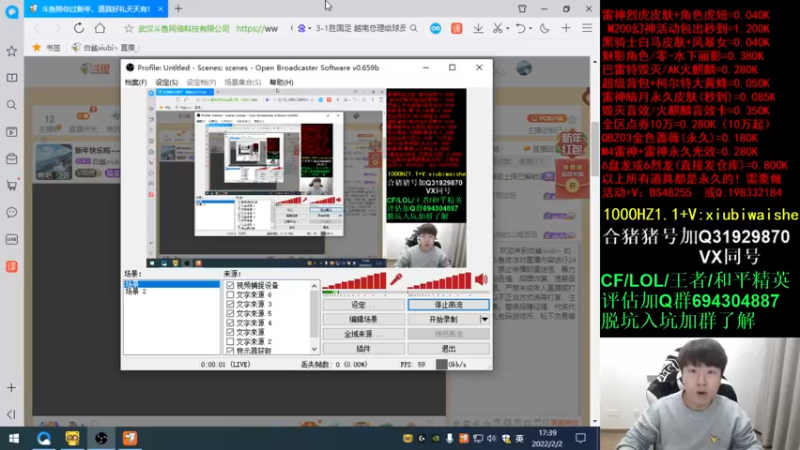Toggle 文字来源 4 source checkbox

coord(230,322)
